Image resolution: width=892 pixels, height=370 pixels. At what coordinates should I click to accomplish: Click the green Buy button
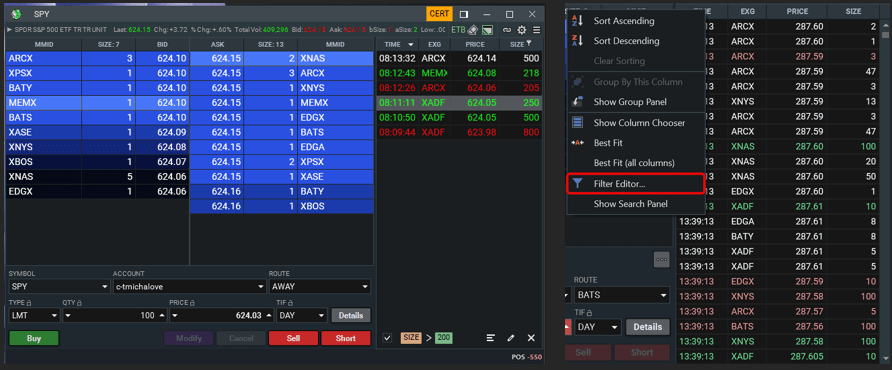click(x=34, y=338)
